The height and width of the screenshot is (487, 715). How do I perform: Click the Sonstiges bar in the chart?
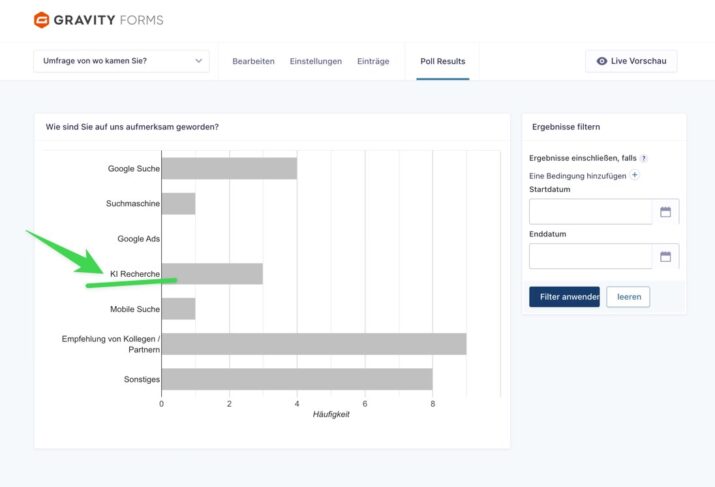pyautogui.click(x=297, y=379)
